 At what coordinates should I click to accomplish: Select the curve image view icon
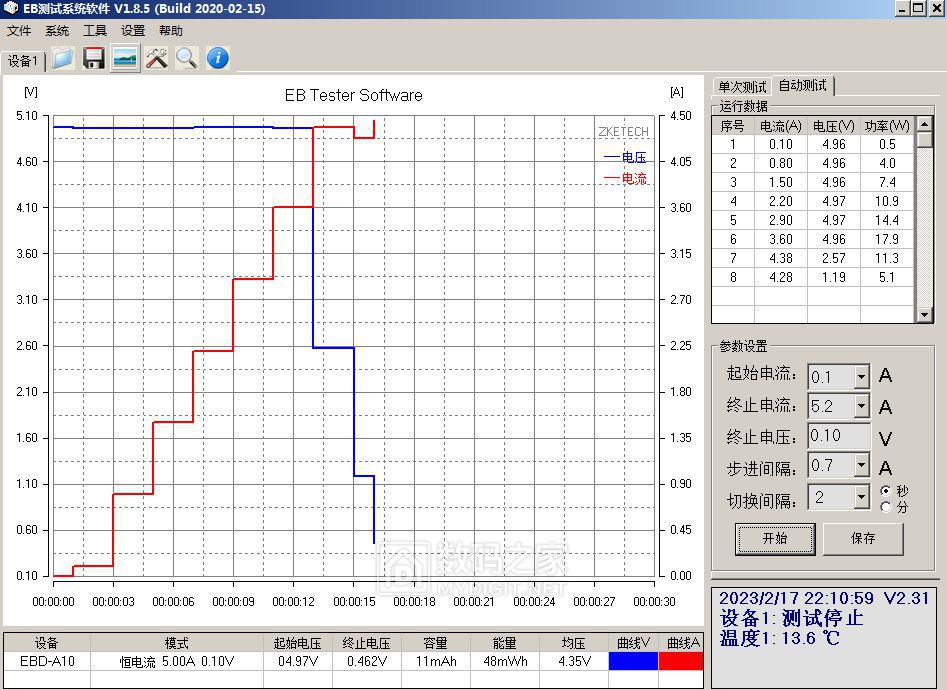(x=125, y=57)
